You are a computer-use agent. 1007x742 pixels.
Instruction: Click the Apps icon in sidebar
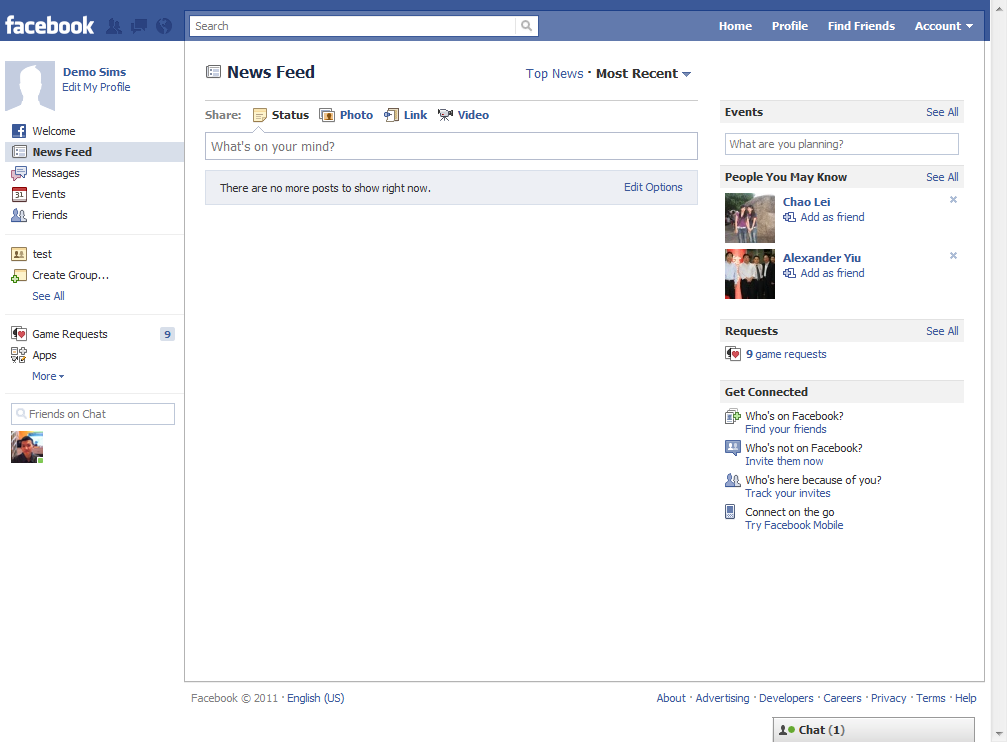[x=19, y=355]
